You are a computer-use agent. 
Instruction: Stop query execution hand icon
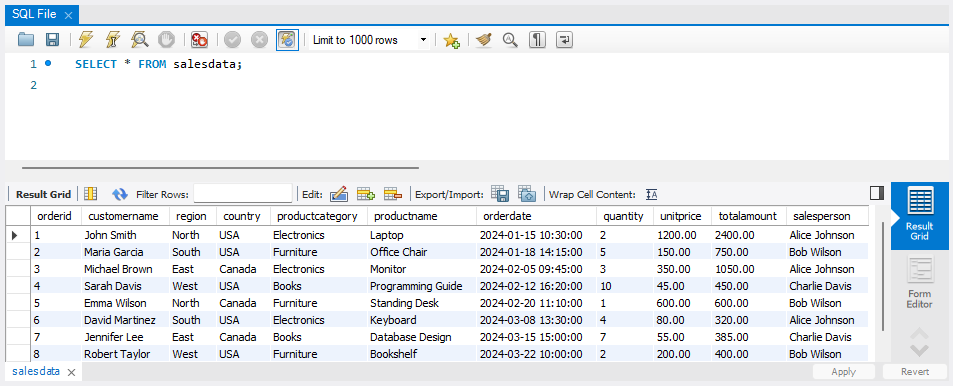click(x=167, y=40)
